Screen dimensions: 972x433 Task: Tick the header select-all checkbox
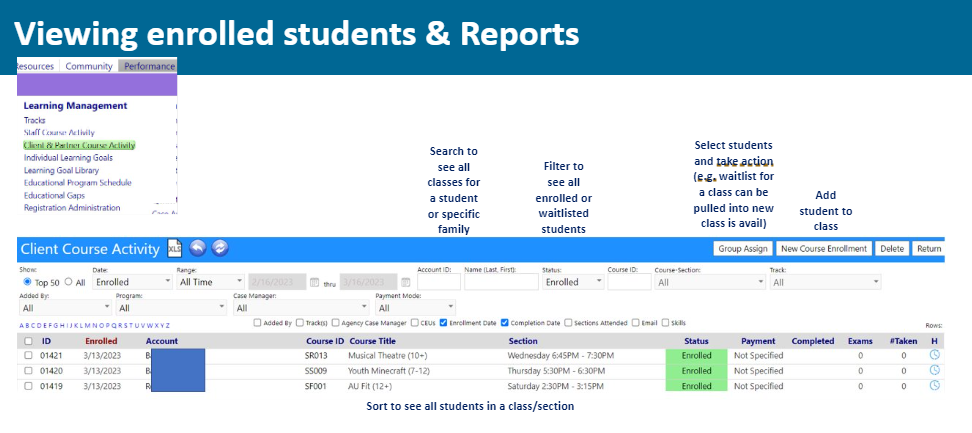pyautogui.click(x=28, y=341)
